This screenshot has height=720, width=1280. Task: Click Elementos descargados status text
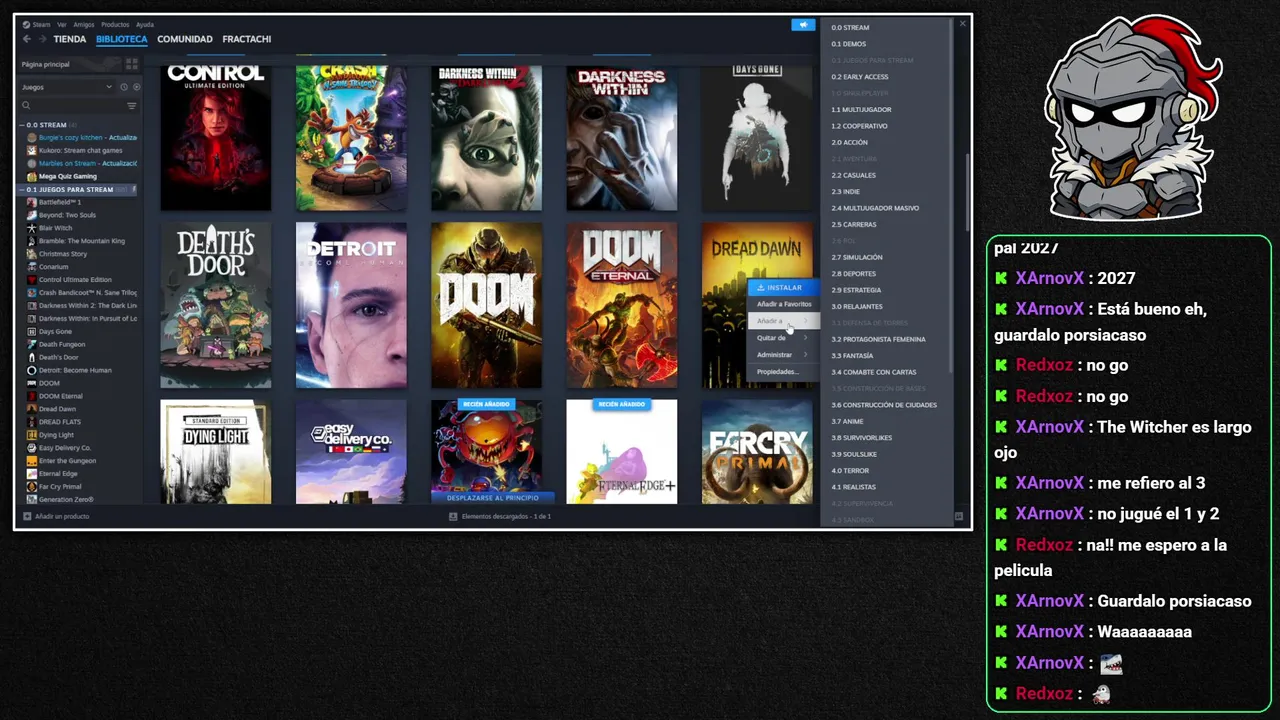coord(506,516)
